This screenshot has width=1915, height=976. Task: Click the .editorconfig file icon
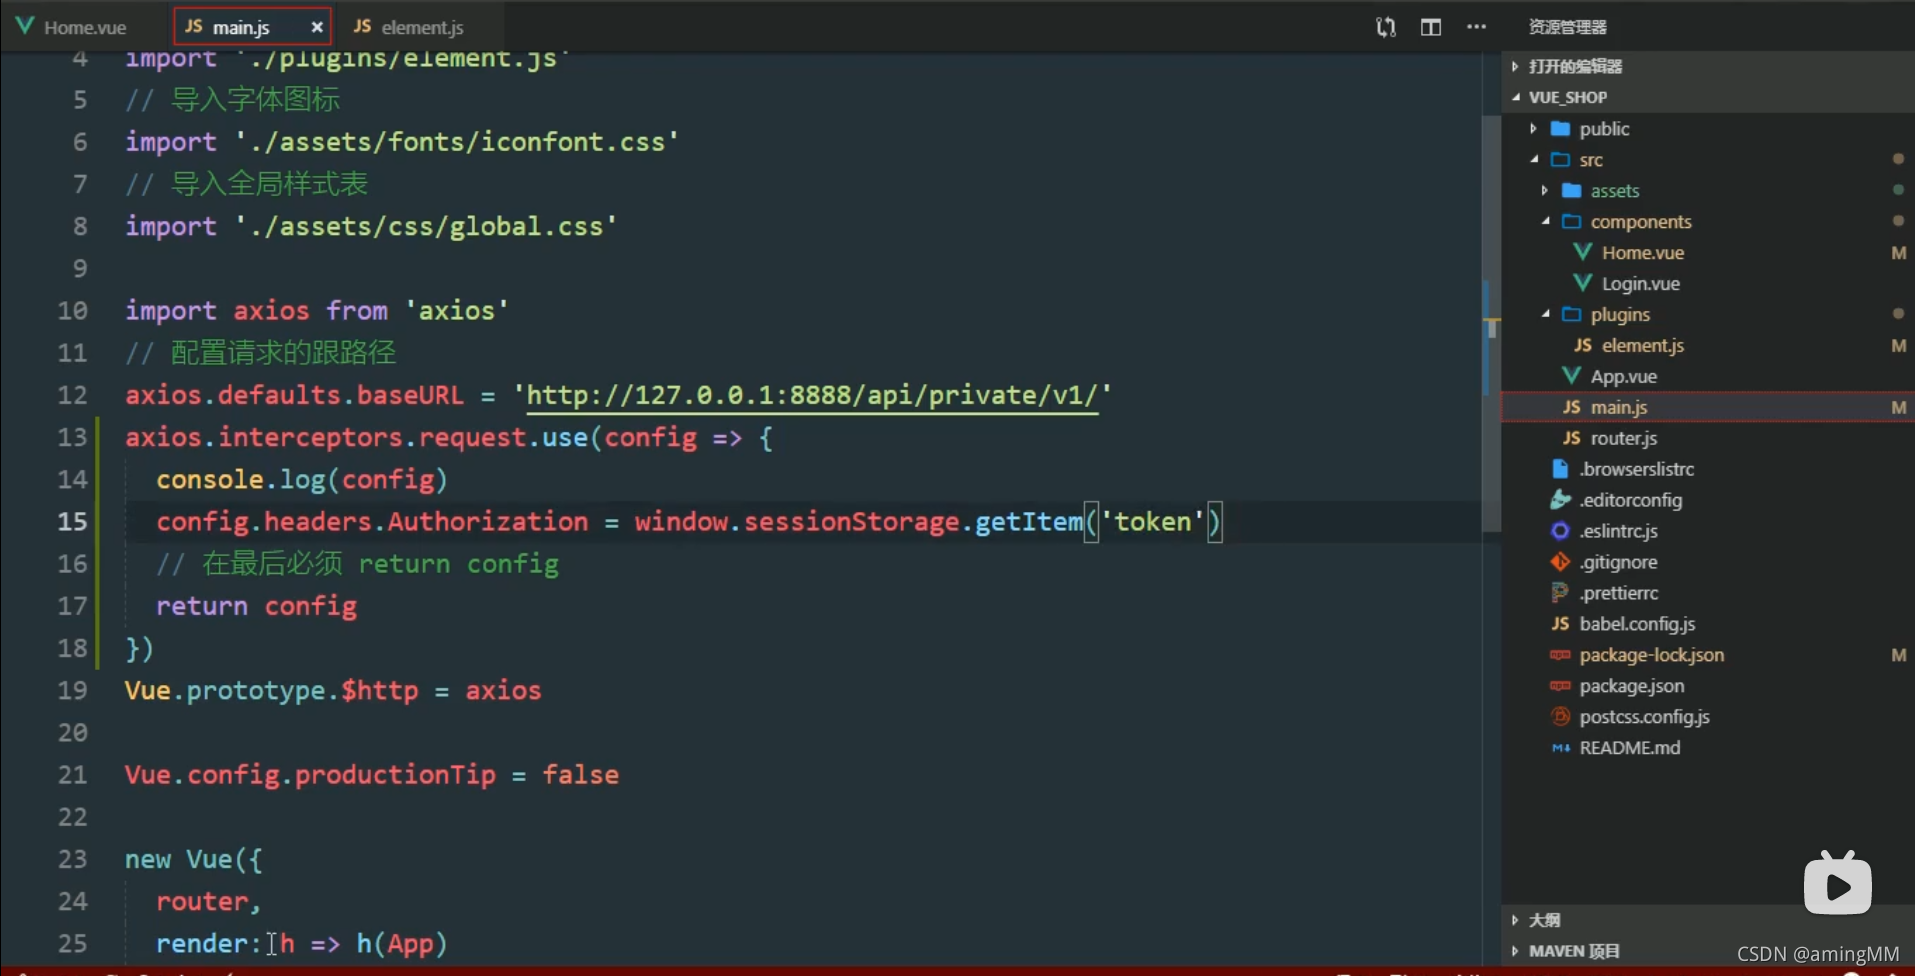tap(1560, 500)
